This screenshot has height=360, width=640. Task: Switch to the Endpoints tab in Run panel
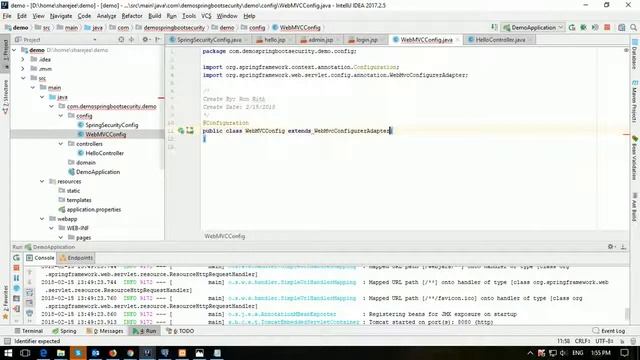77,258
